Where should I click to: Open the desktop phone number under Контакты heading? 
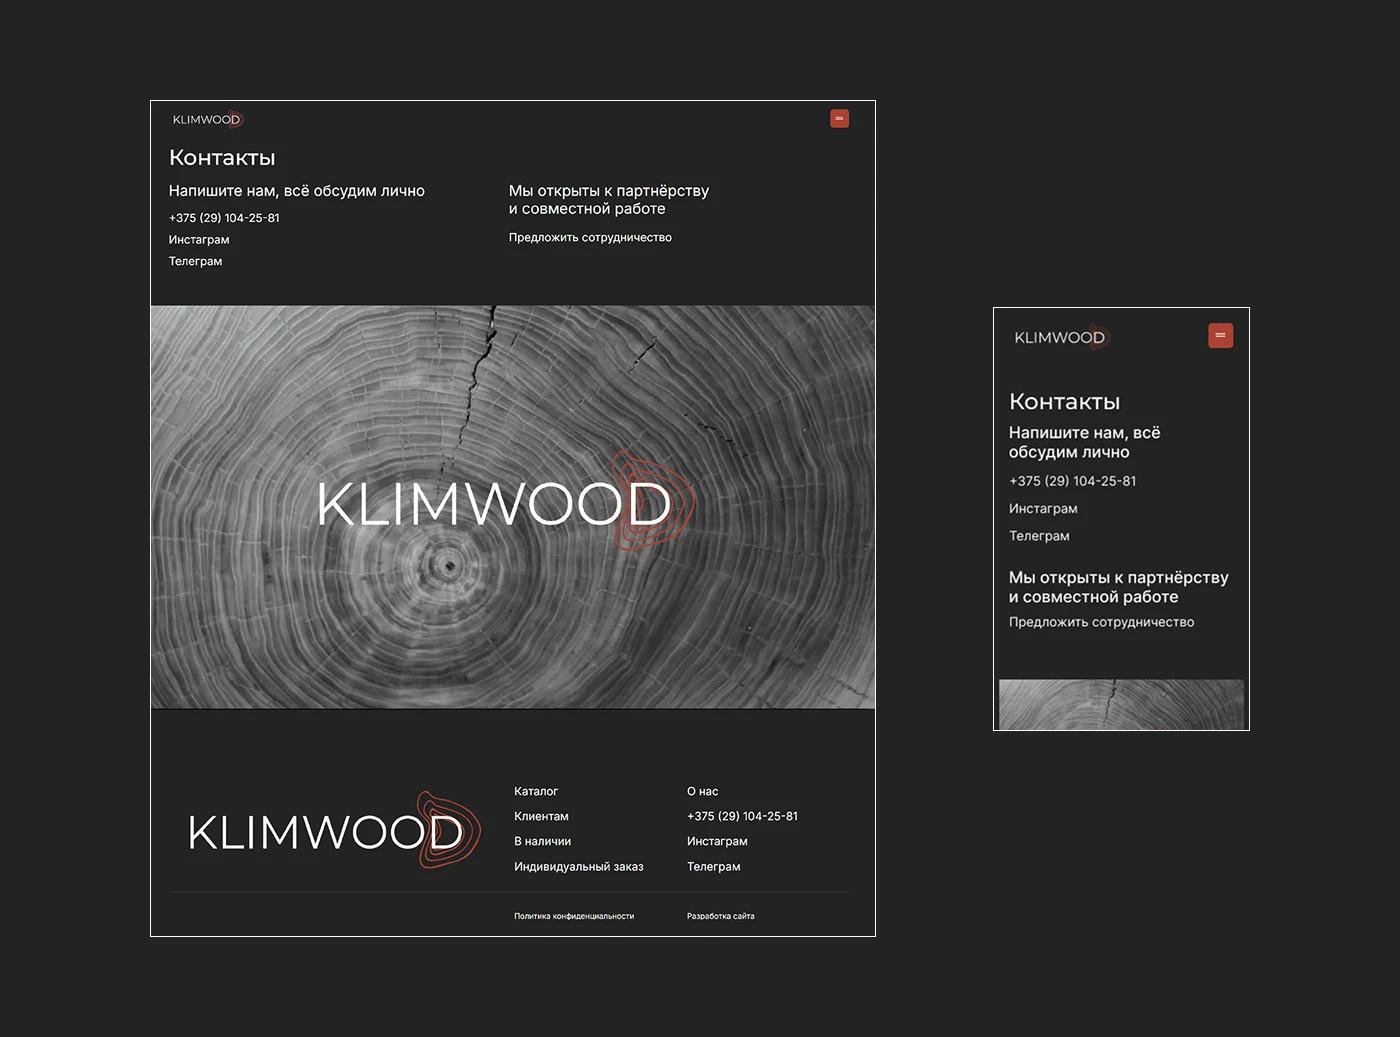(224, 218)
